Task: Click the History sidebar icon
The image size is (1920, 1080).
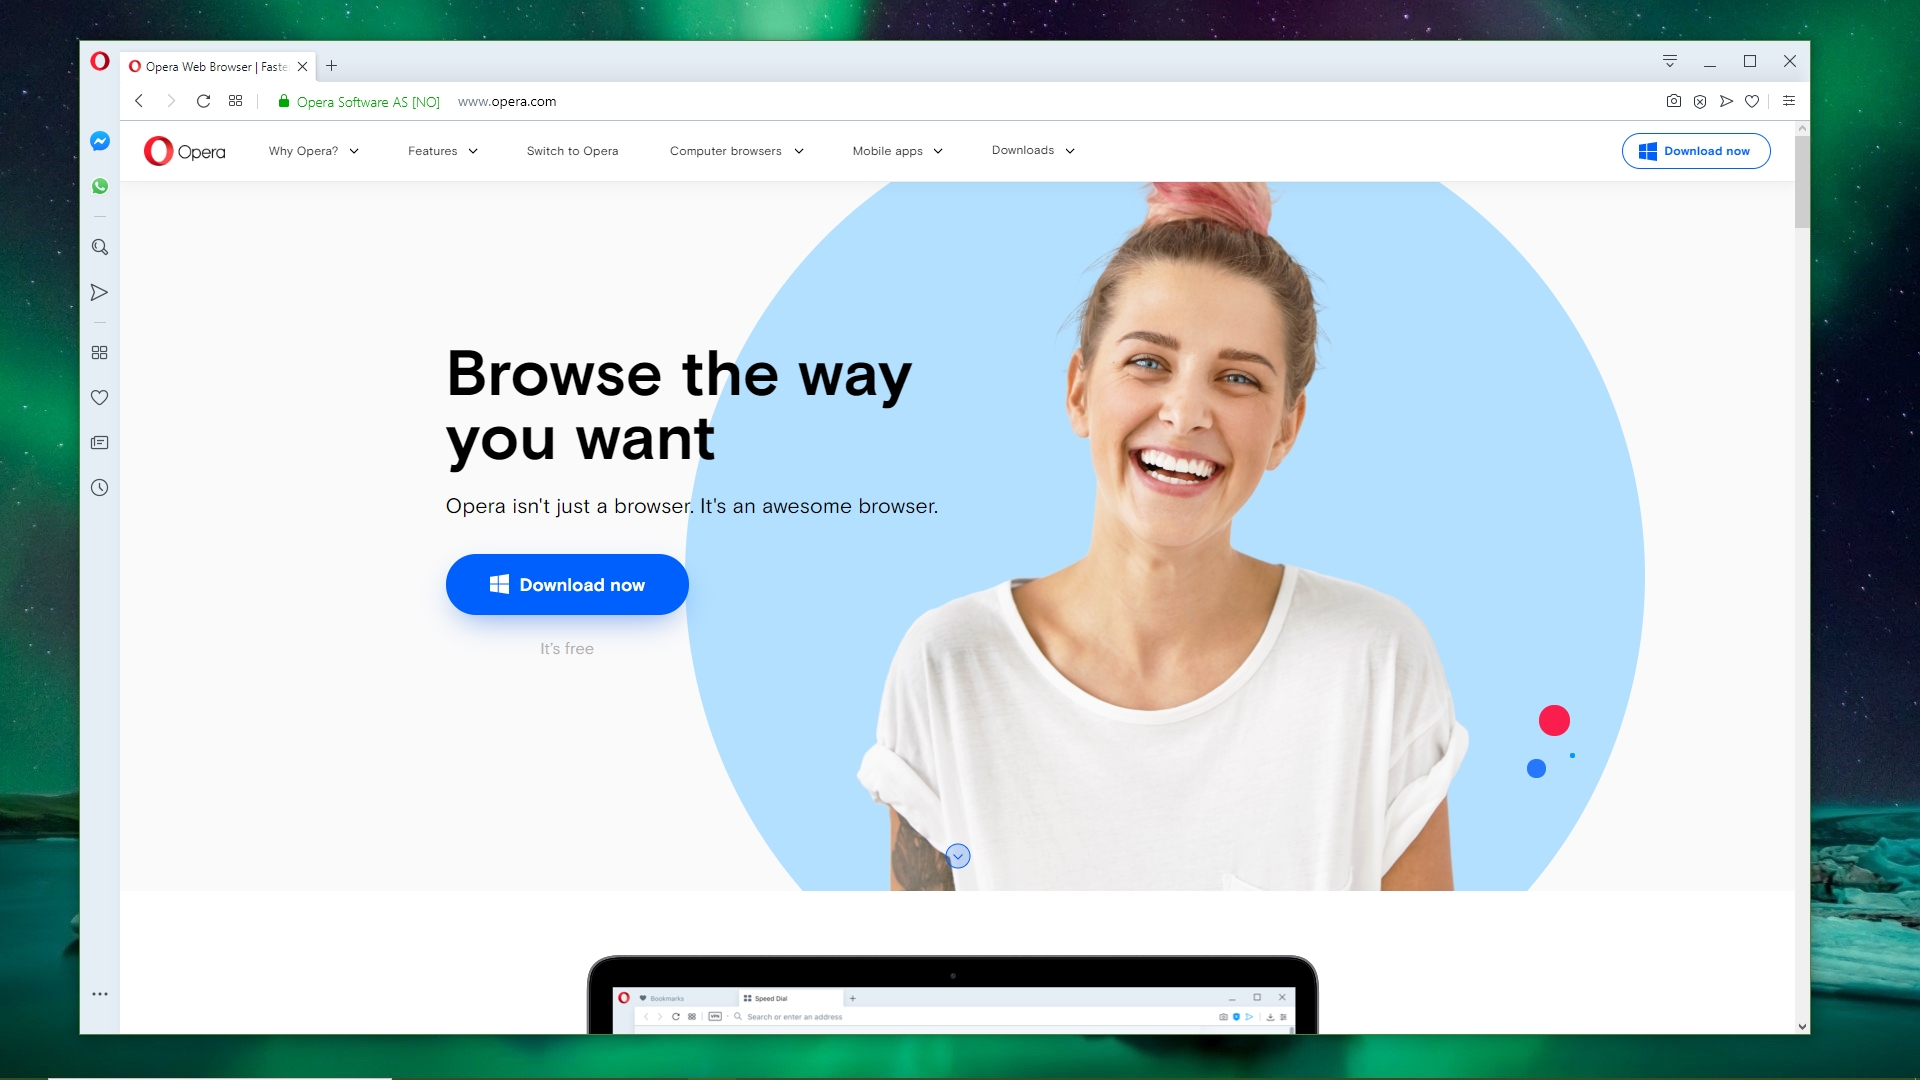Action: [x=100, y=487]
